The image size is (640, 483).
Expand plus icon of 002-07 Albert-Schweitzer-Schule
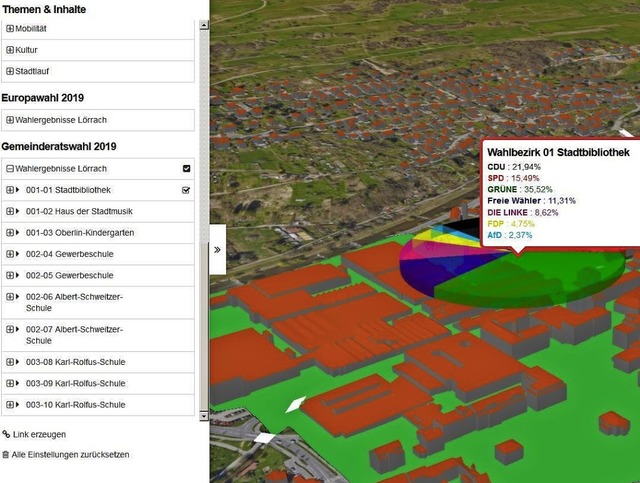click(10, 329)
